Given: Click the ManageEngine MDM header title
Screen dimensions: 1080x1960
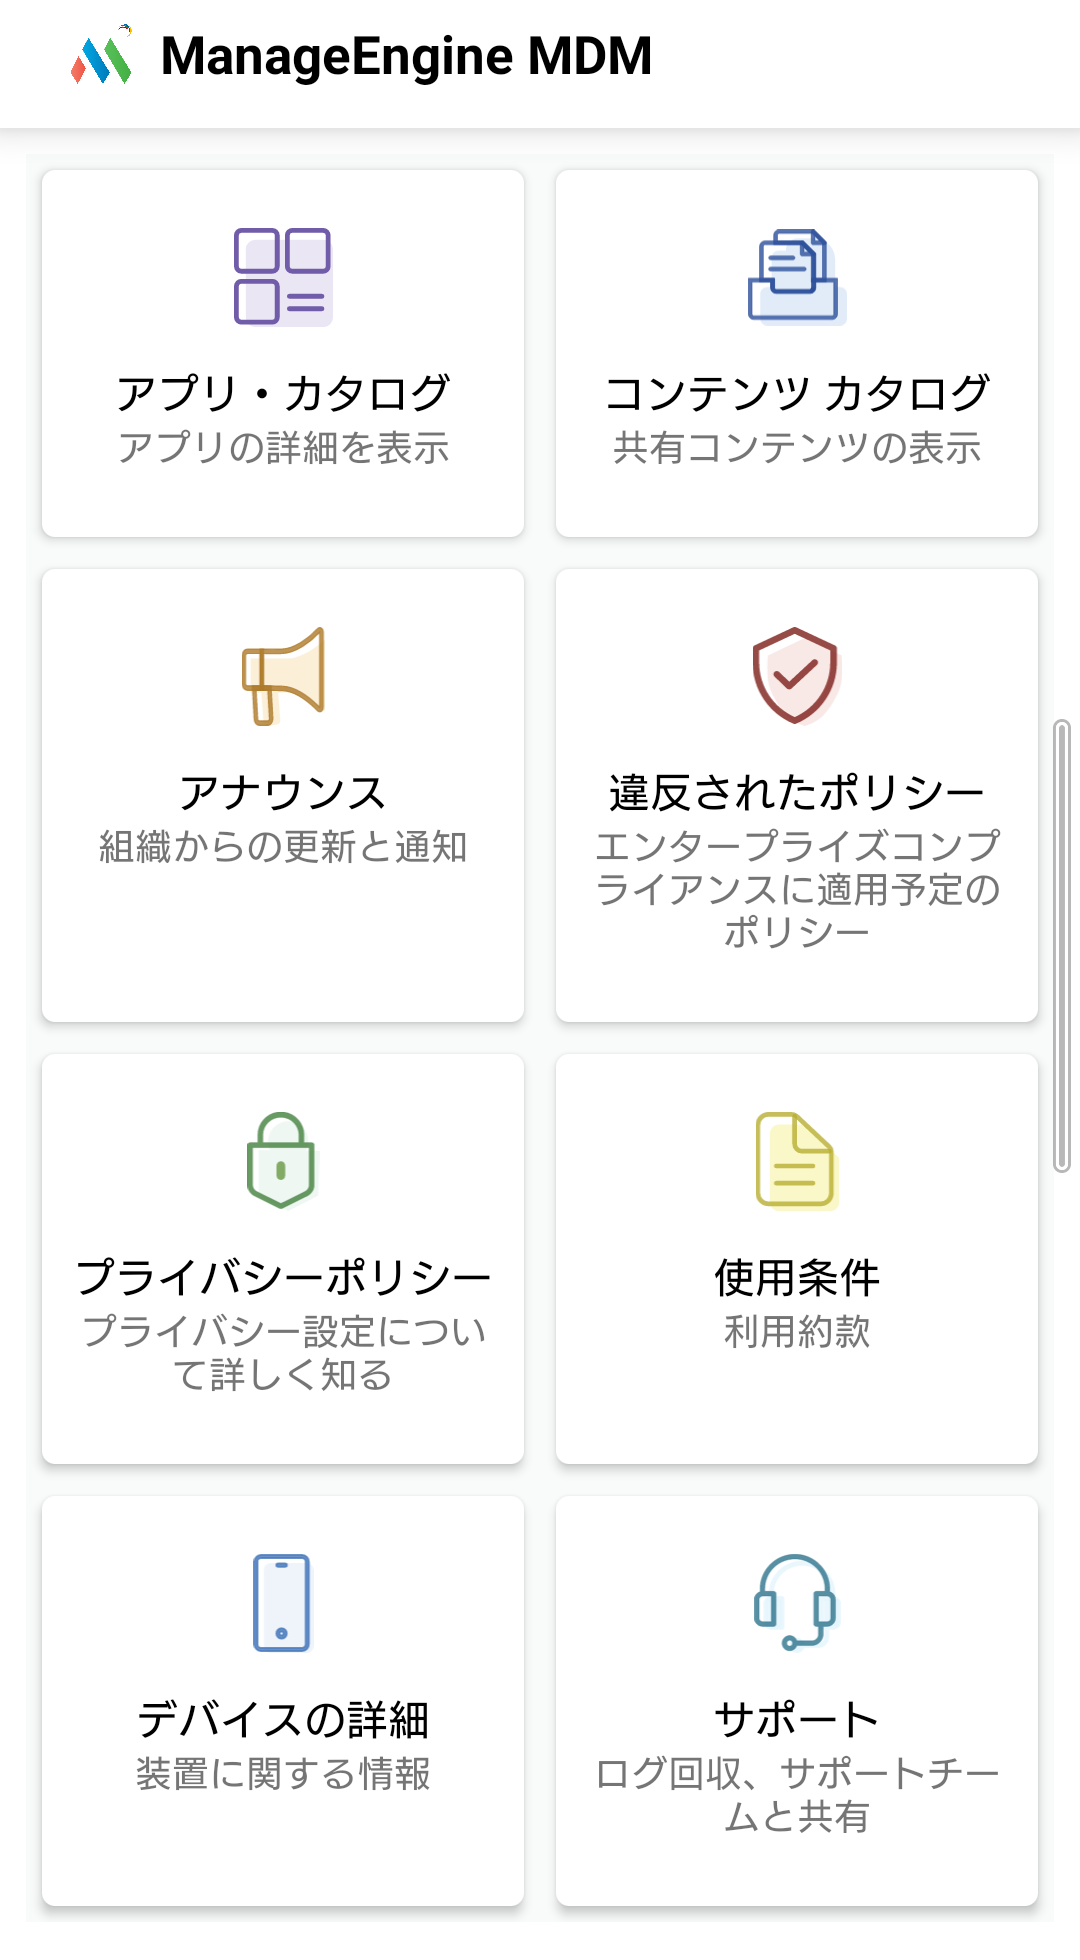Looking at the screenshot, I should point(406,57).
